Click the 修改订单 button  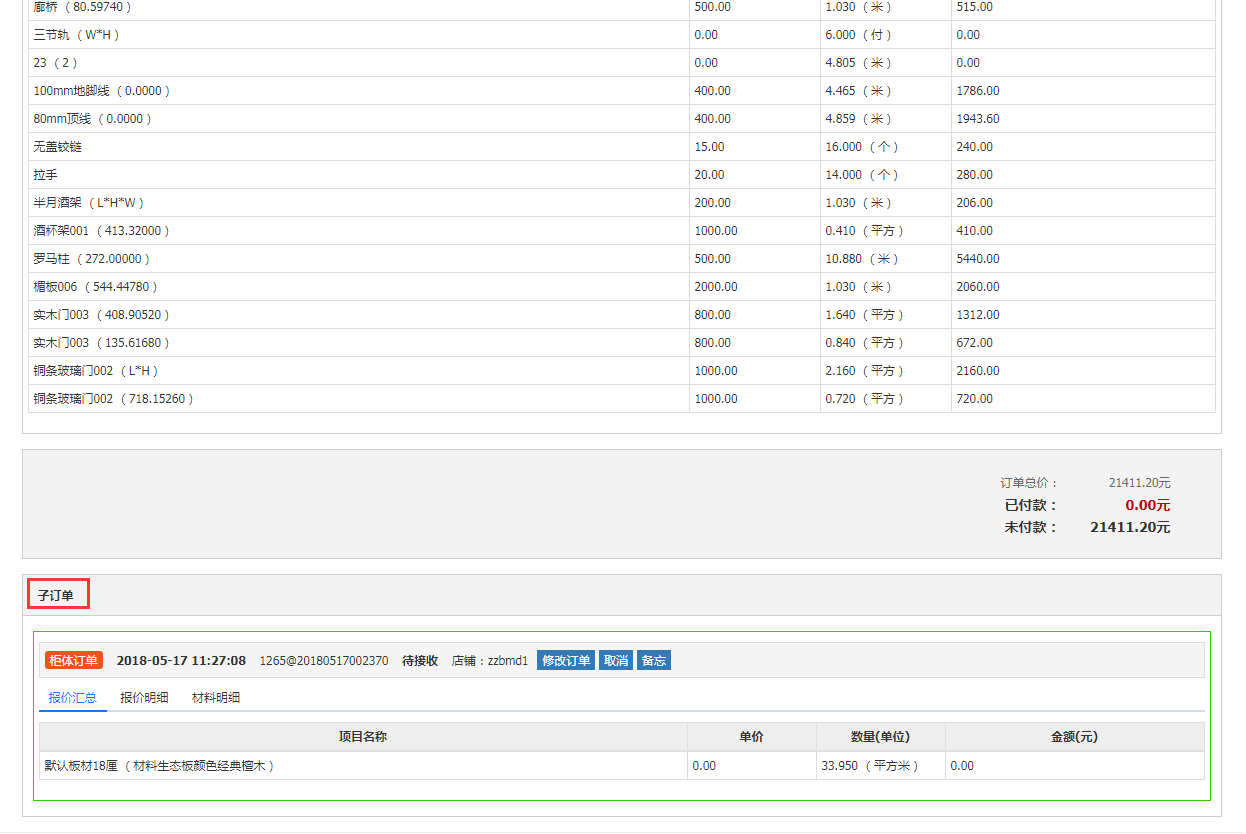566,660
